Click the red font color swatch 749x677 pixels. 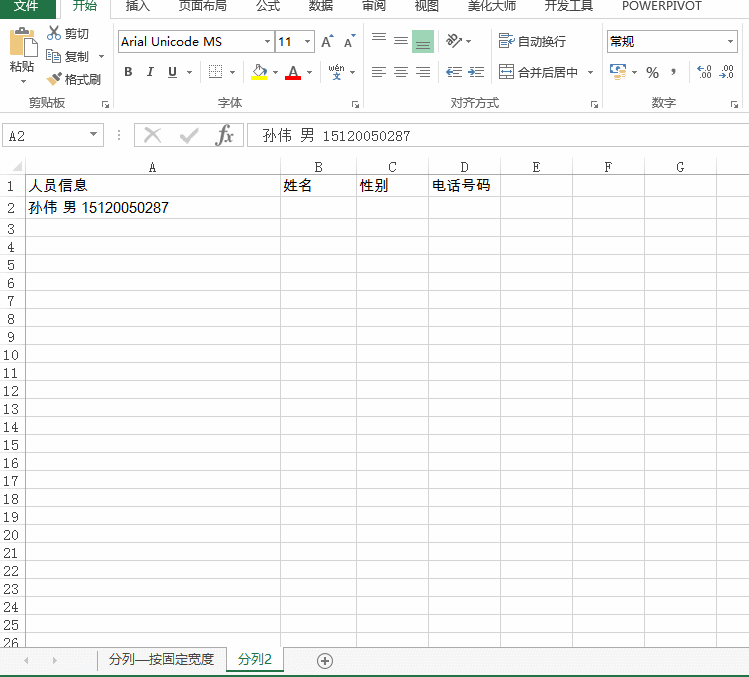coord(292,72)
